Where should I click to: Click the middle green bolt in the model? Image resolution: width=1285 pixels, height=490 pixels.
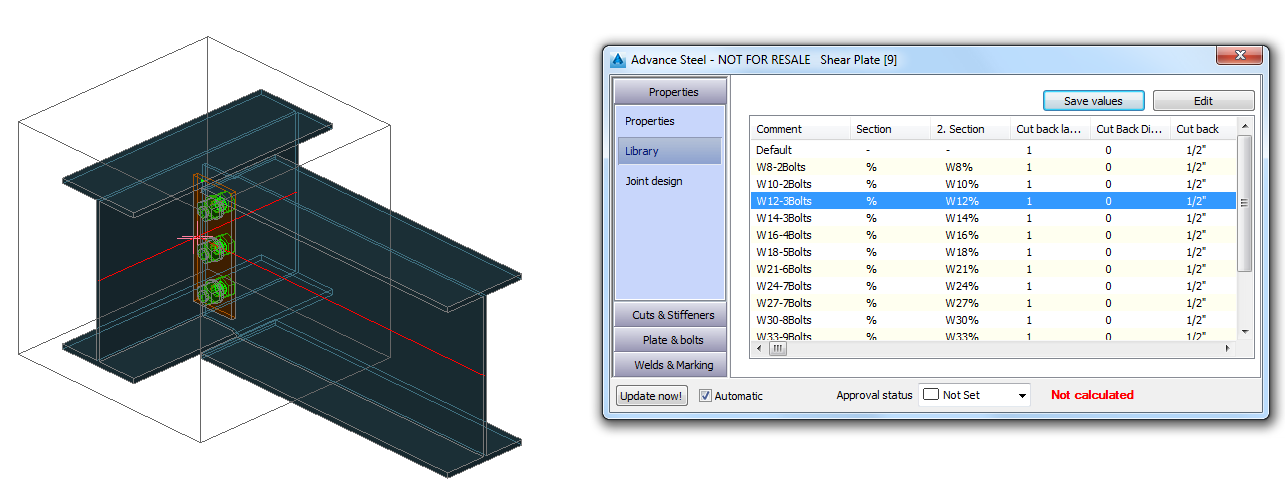coord(214,248)
